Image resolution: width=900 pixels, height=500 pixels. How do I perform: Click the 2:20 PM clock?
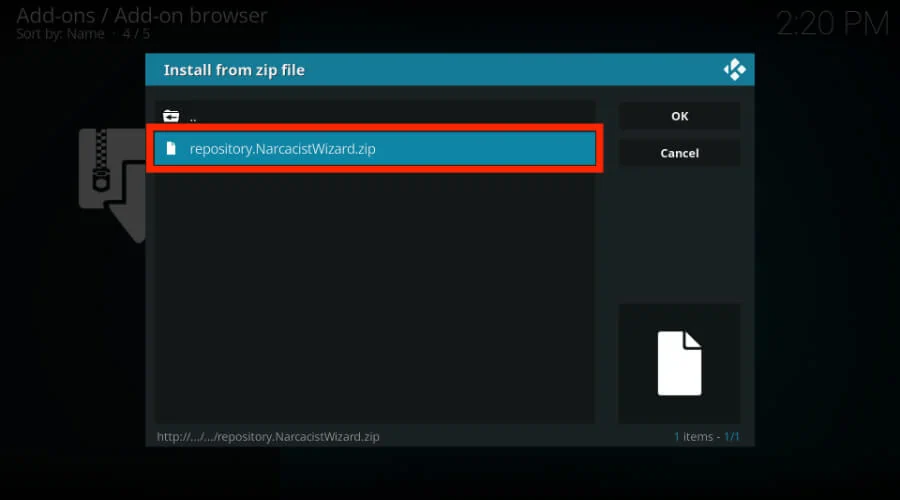832,24
